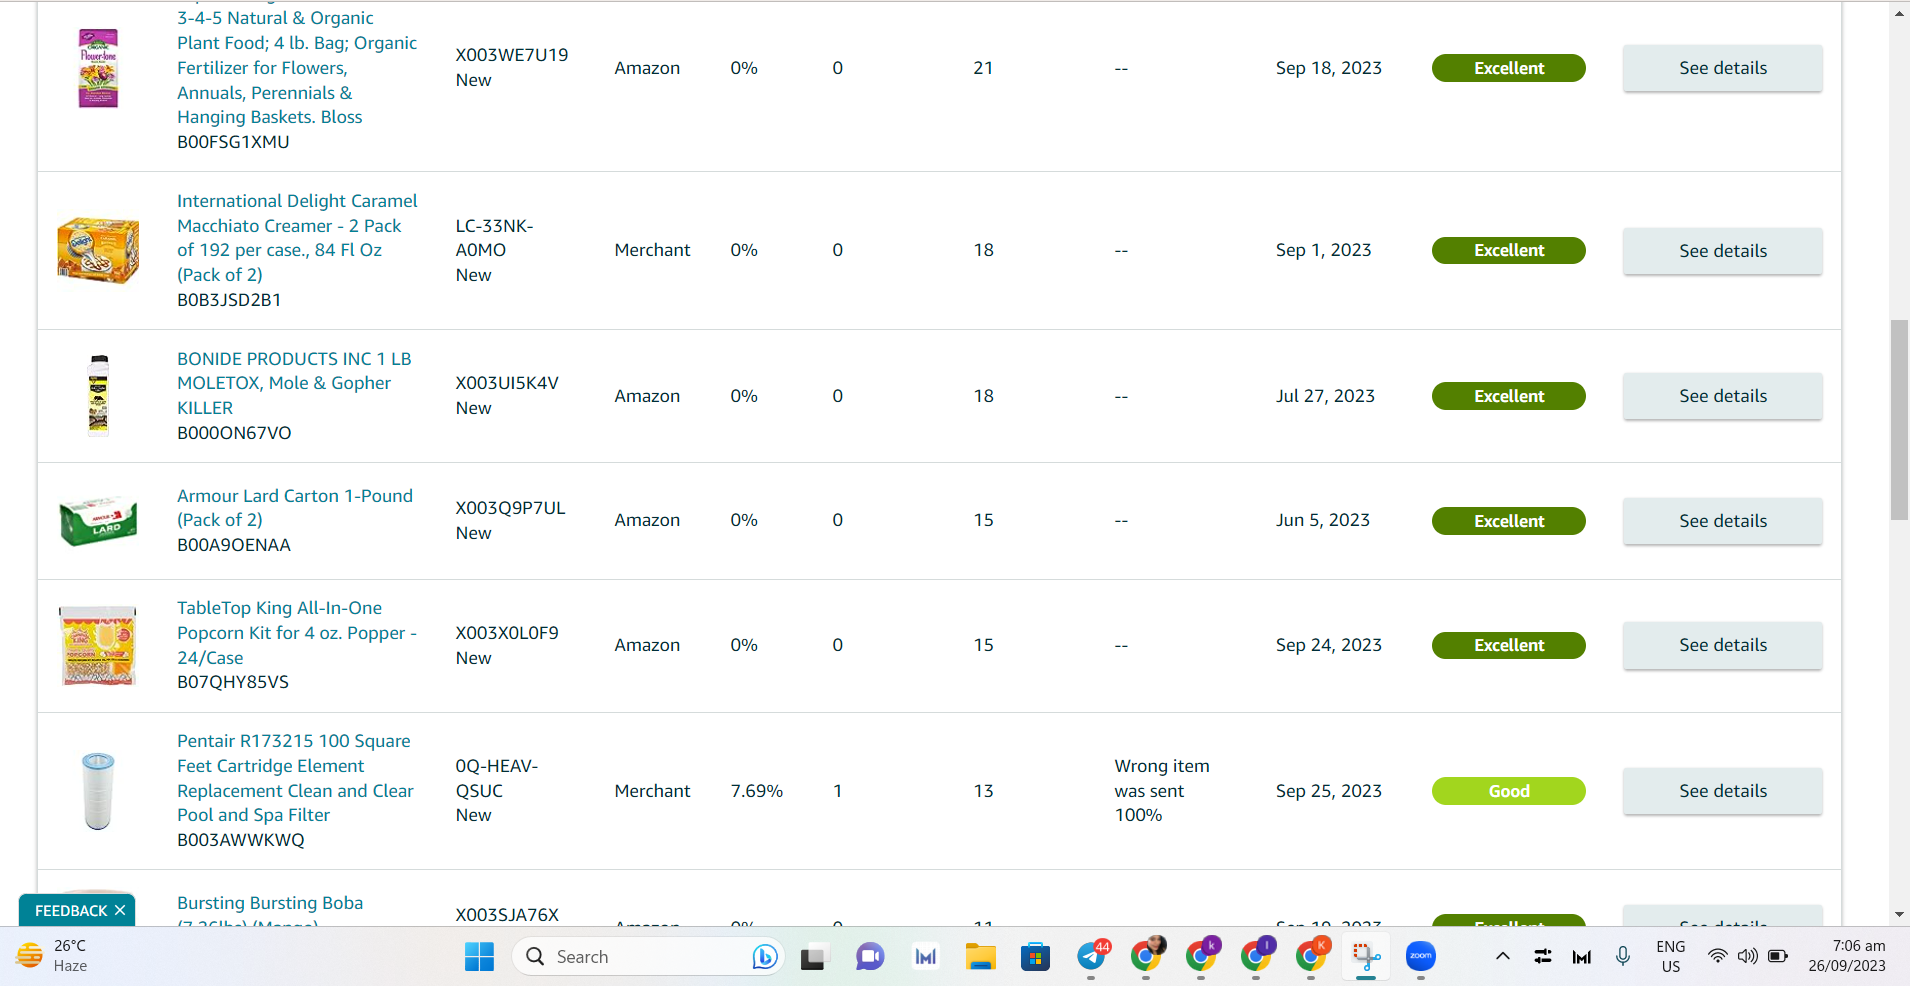Open Chrome window with photo profile badge
The width and height of the screenshot is (1910, 986).
click(x=1147, y=956)
